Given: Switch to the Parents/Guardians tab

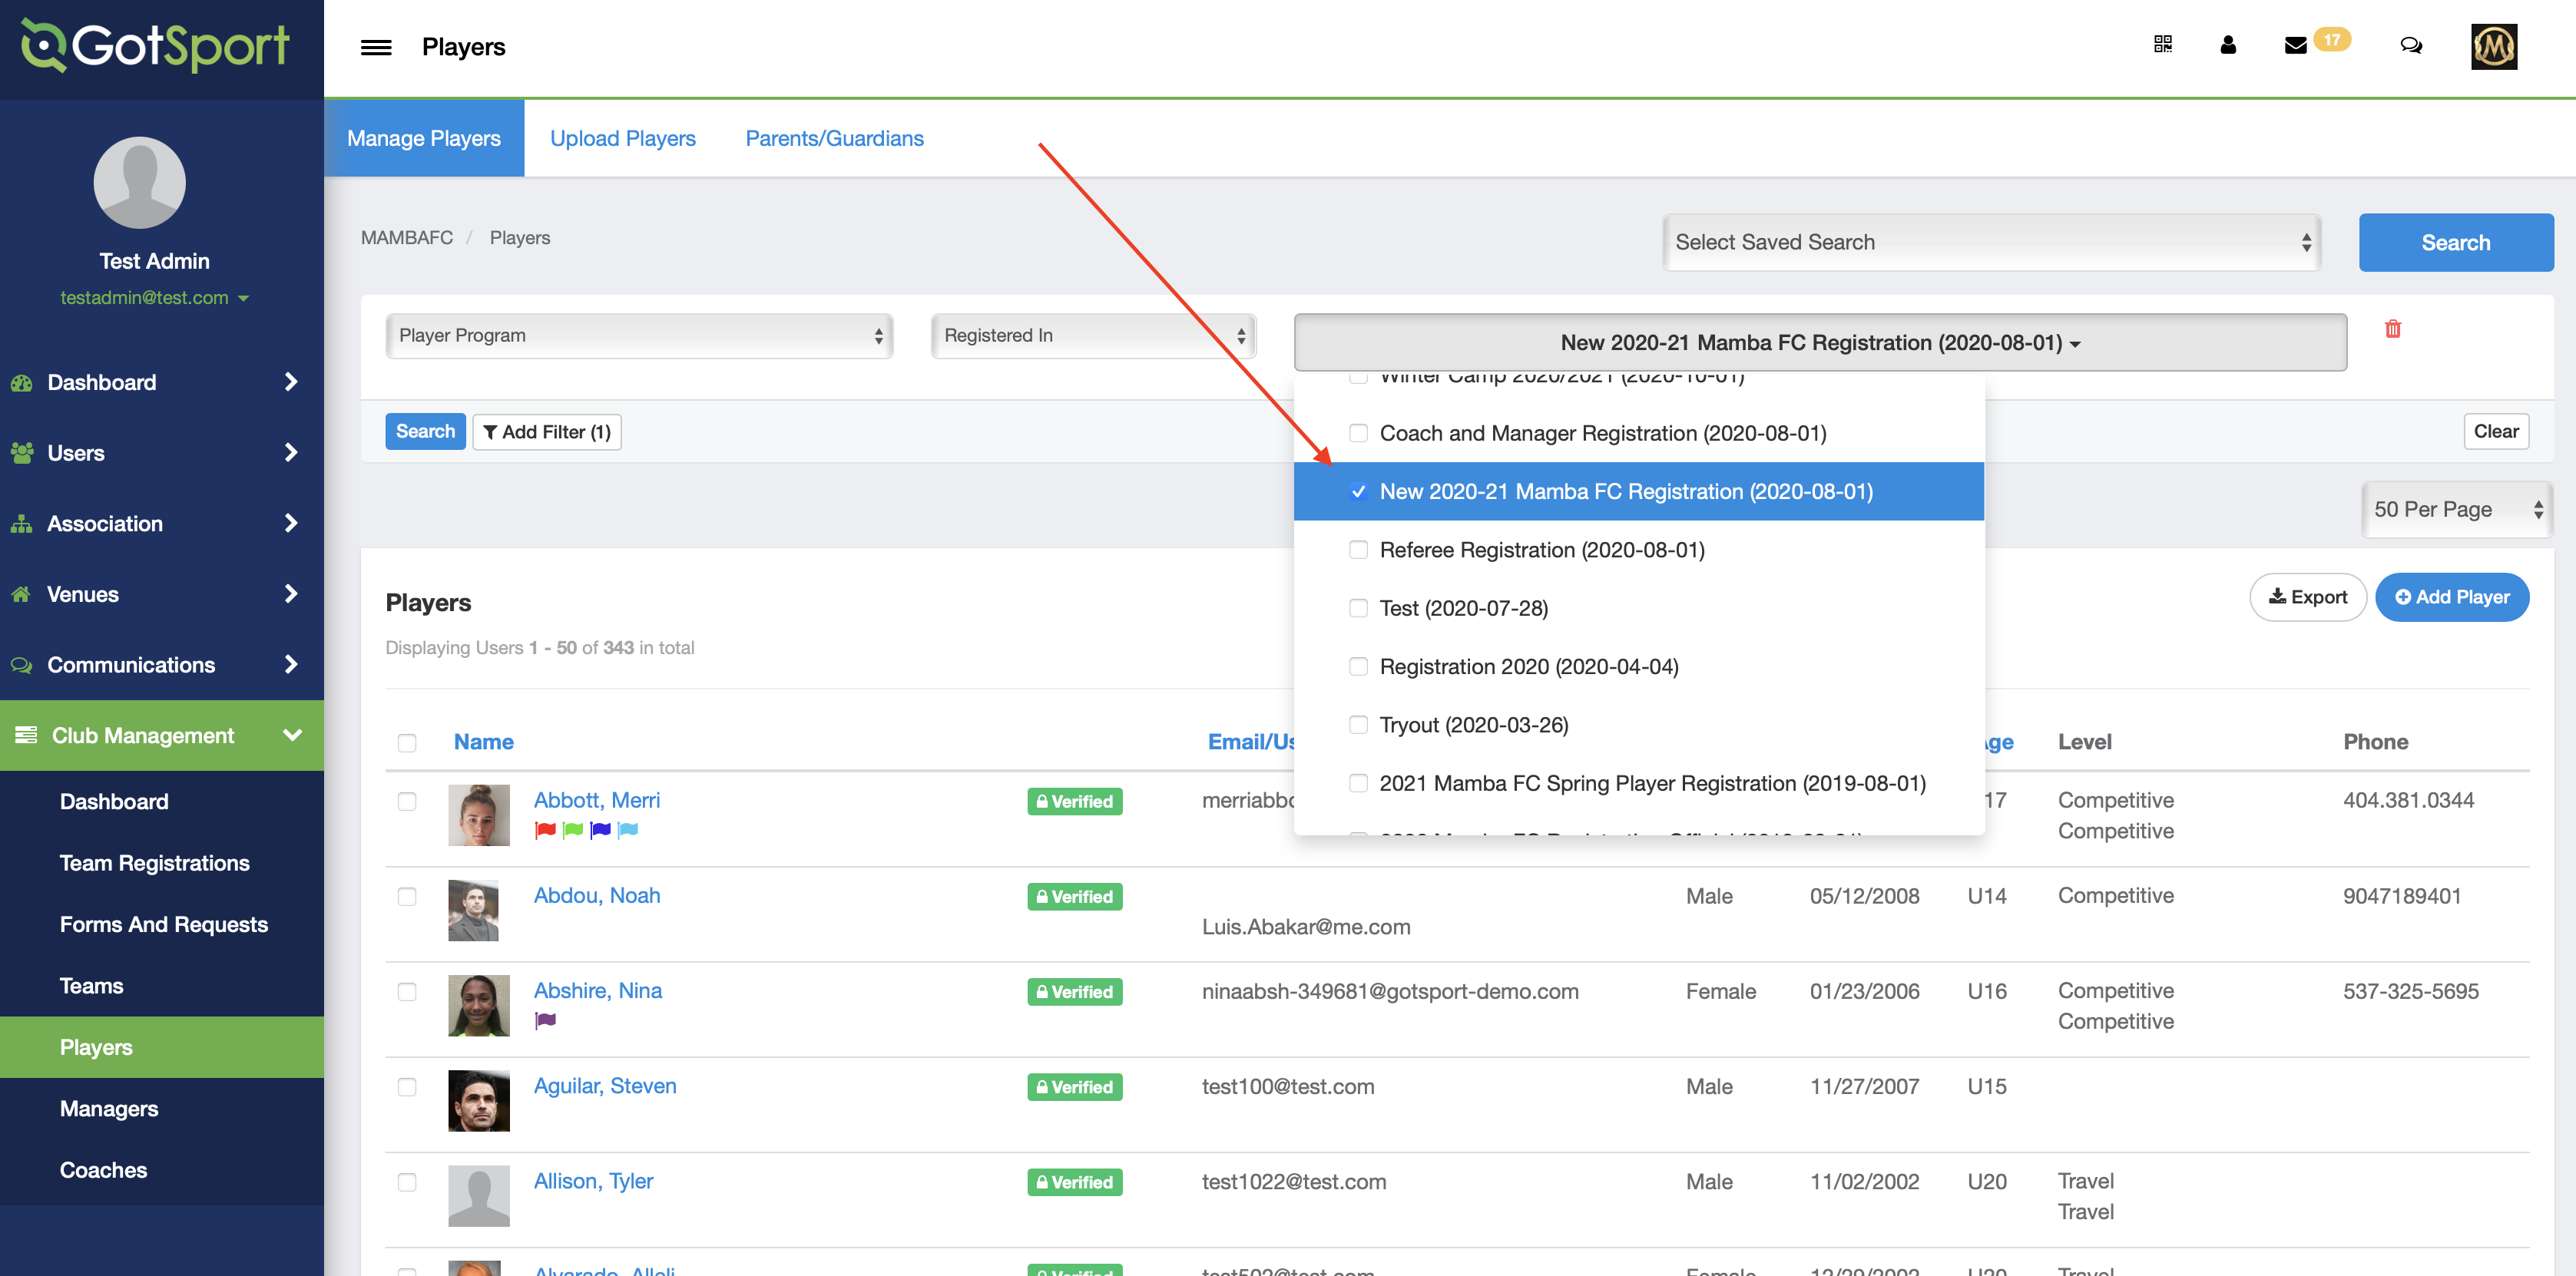Looking at the screenshot, I should coord(834,138).
